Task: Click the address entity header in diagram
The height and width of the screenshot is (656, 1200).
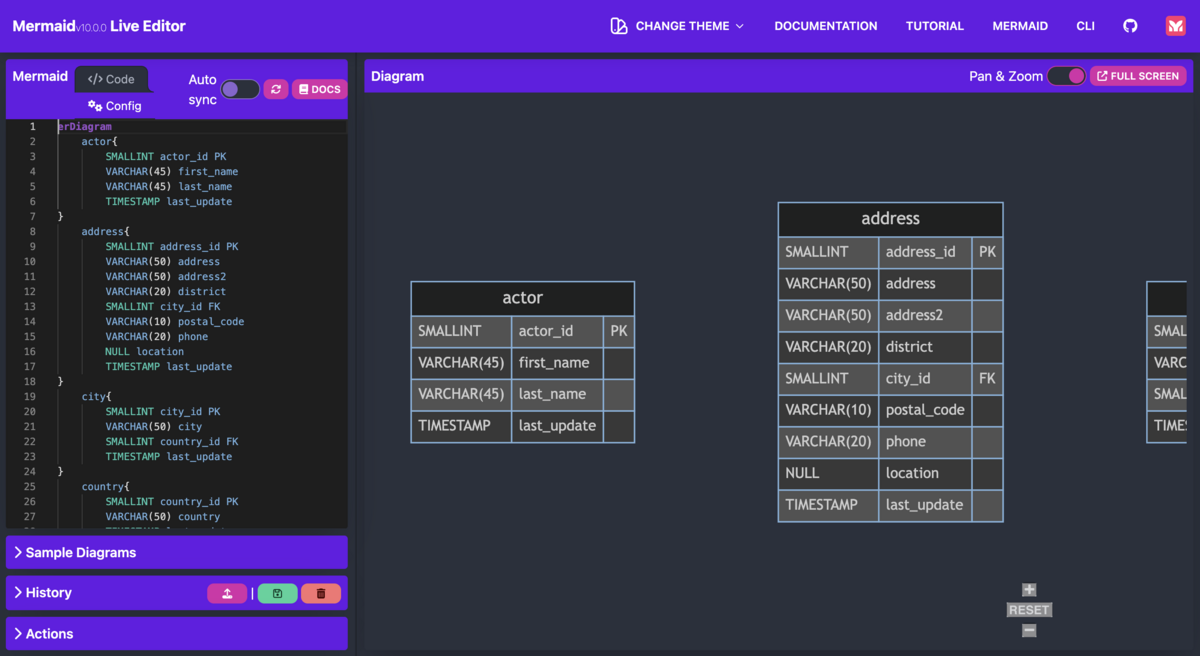Action: (x=890, y=219)
